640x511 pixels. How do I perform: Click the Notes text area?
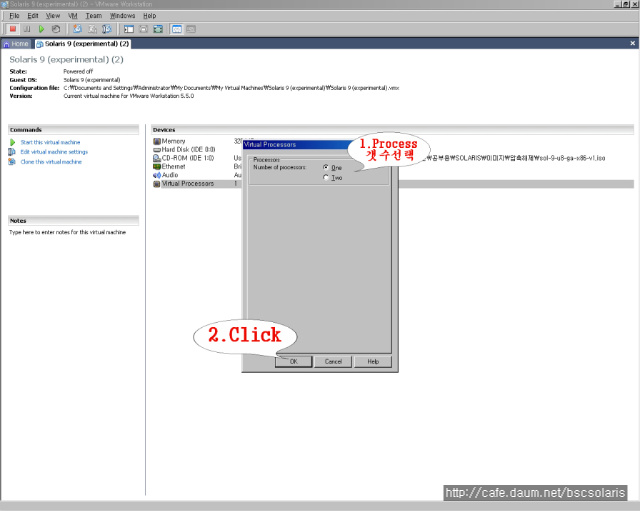pyautogui.click(x=68, y=232)
